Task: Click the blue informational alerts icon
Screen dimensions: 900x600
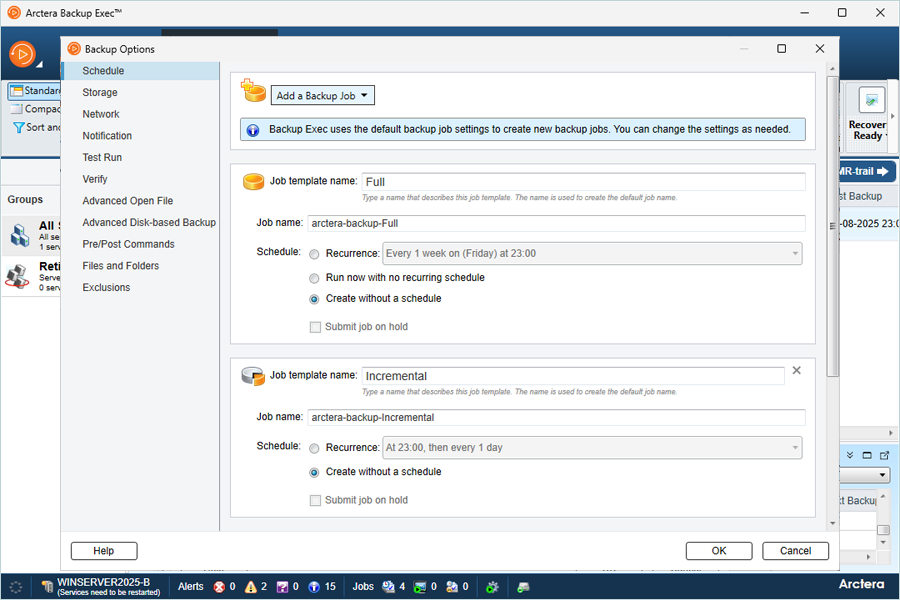Action: [314, 587]
